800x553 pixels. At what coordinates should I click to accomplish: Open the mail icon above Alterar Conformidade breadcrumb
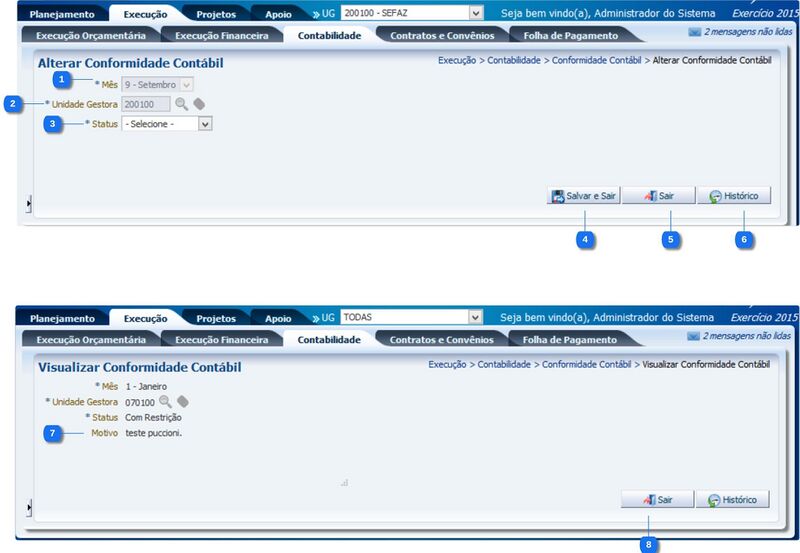point(694,32)
